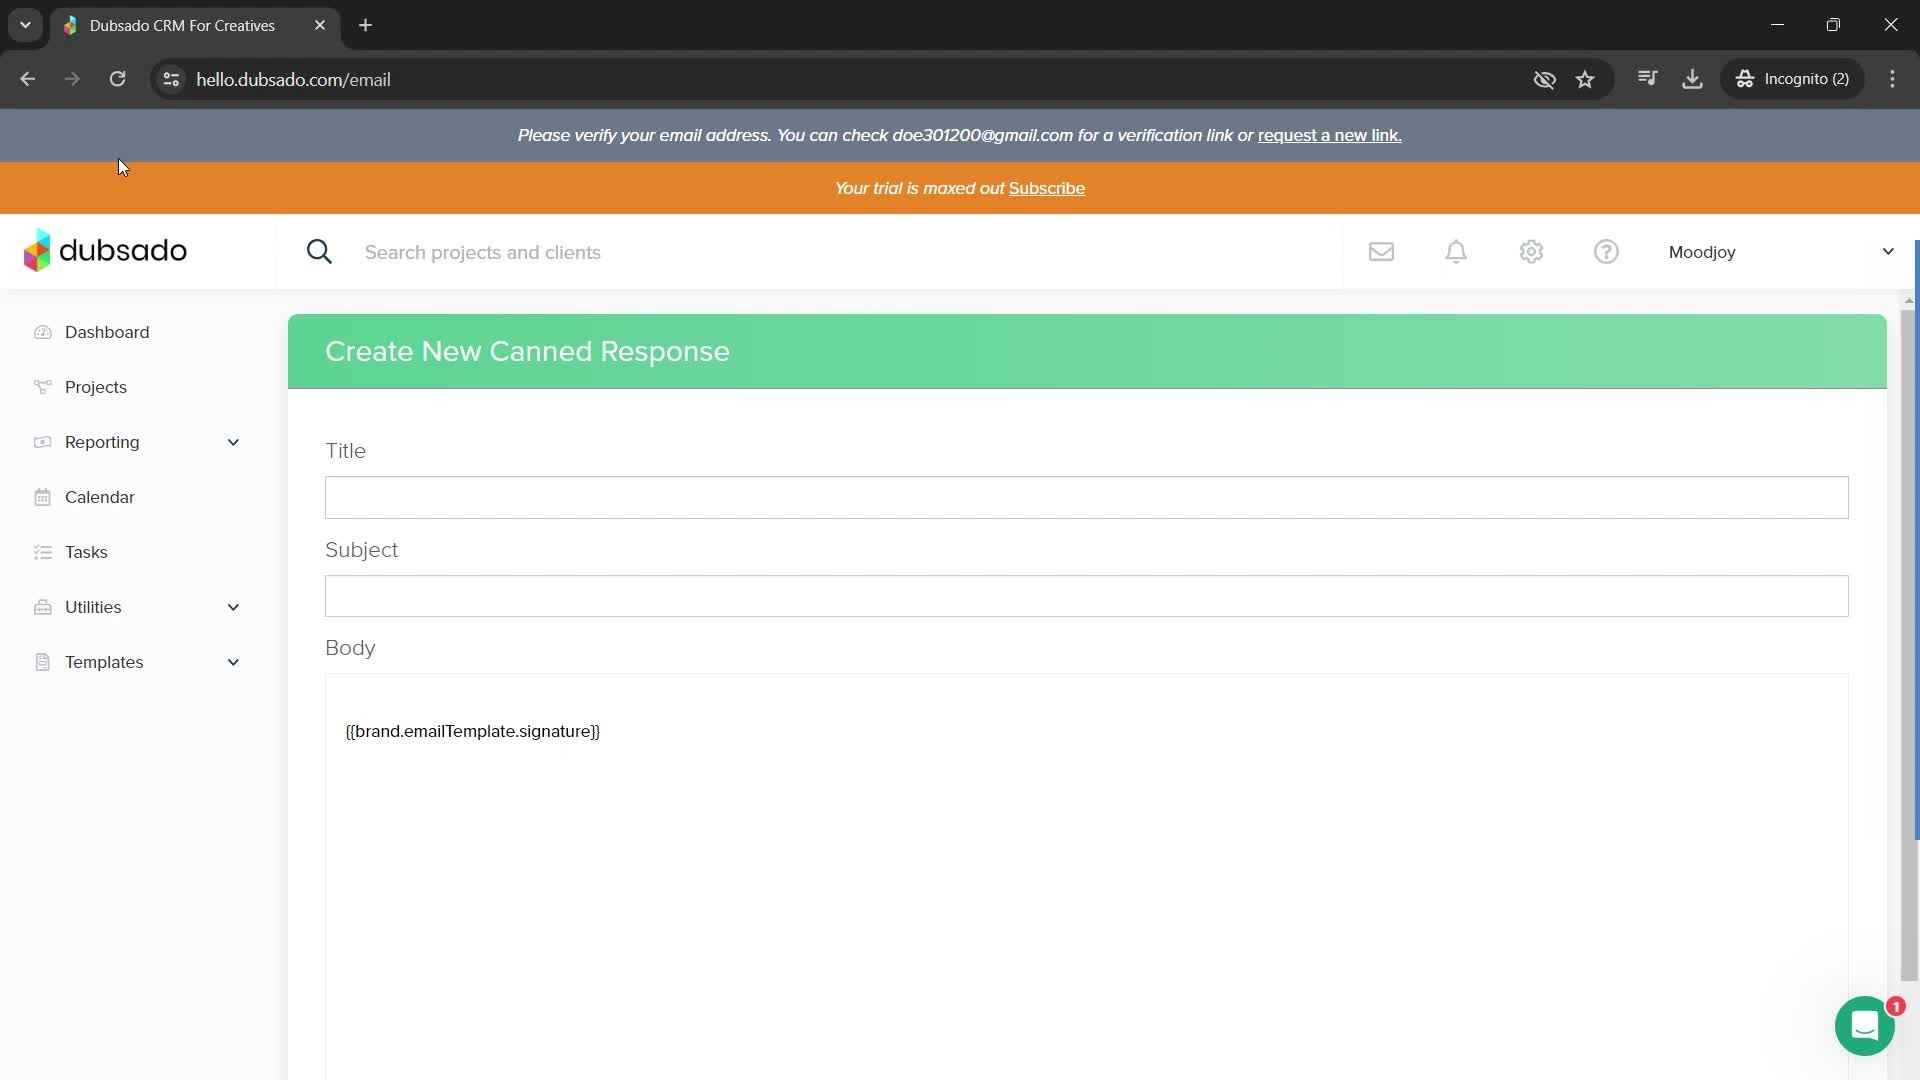This screenshot has width=1920, height=1080.
Task: Bookmark this page with star icon
Action: point(1585,79)
